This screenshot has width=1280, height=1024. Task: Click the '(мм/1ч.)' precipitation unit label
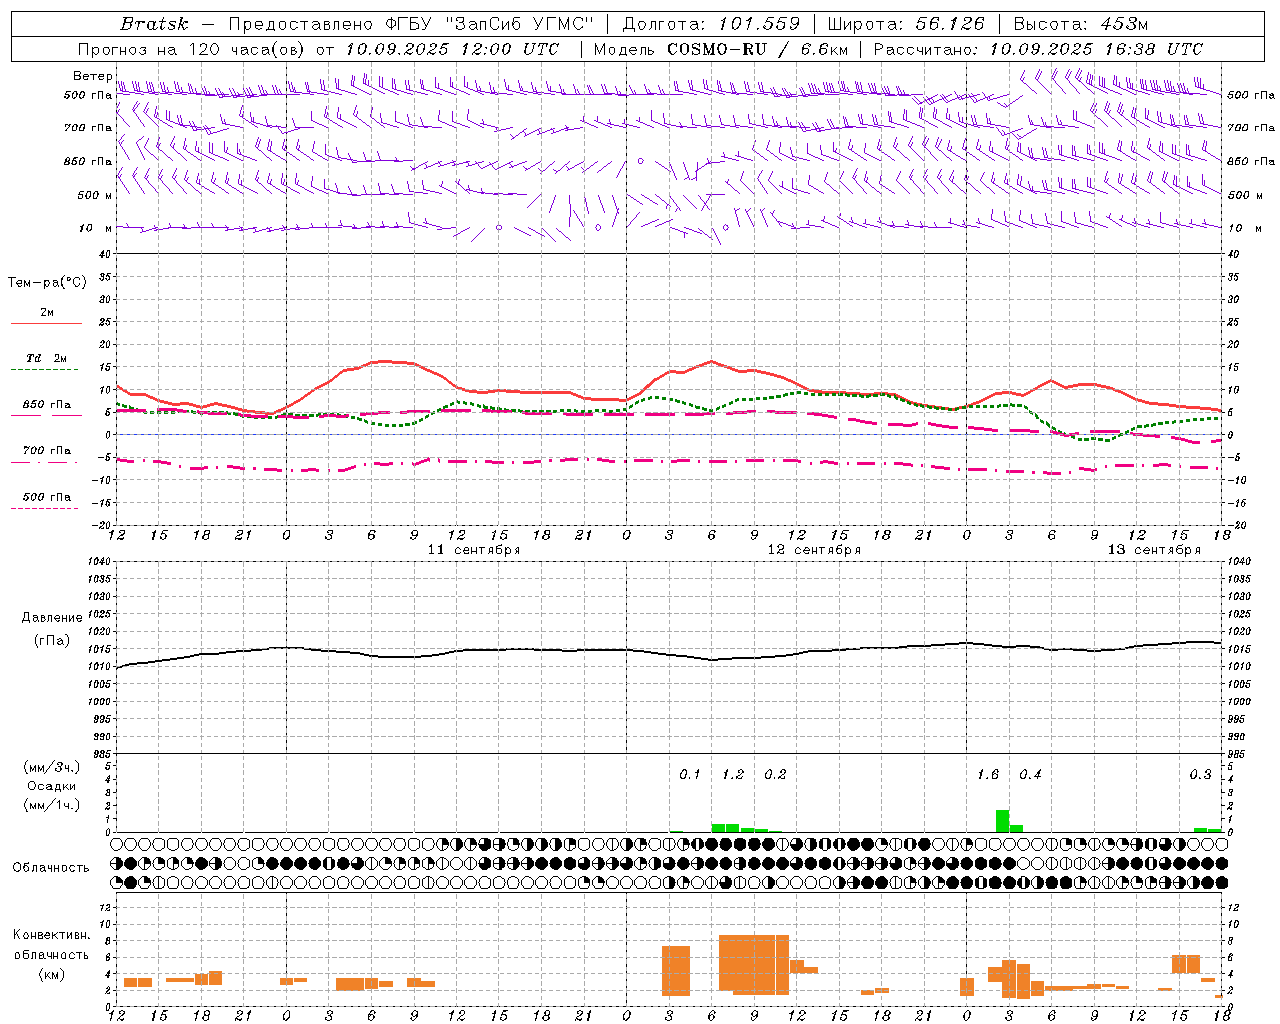tap(52, 805)
